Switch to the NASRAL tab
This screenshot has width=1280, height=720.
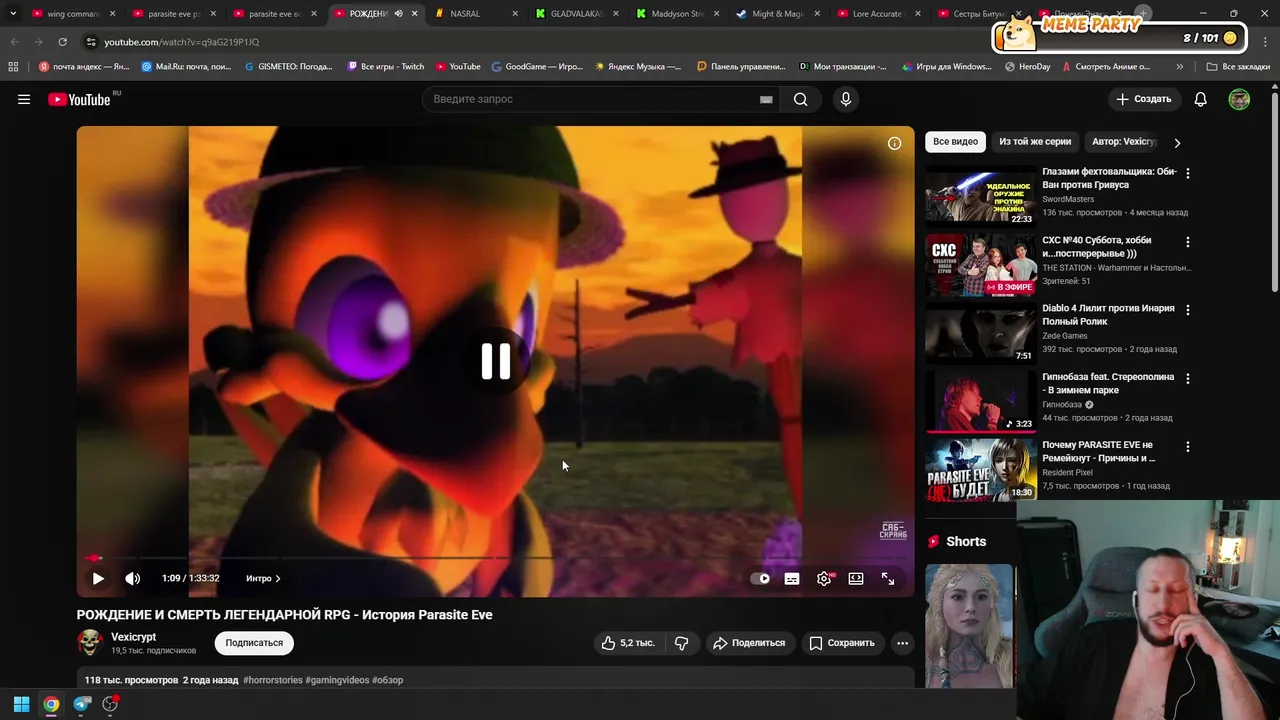474,14
